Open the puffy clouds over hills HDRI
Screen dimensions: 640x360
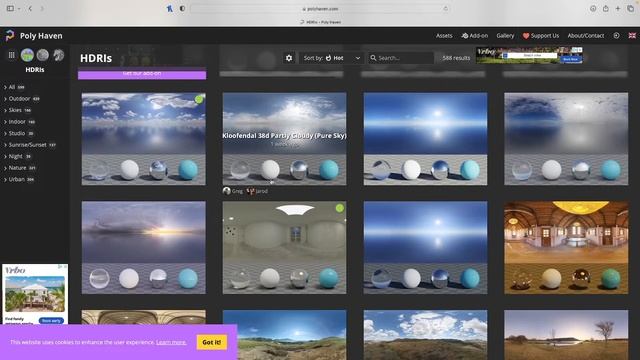point(425,335)
